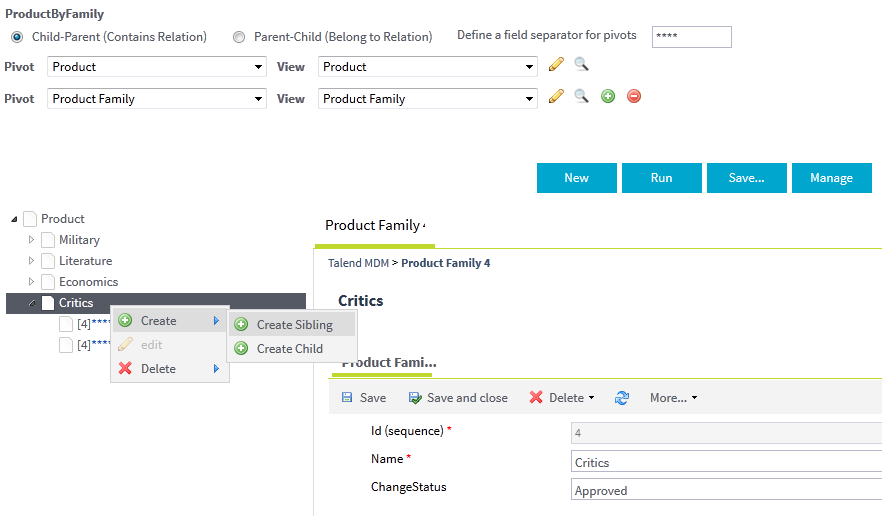Select Child-Parent (Contains Relation) radio button
This screenshot has height=516, width=882.
coord(16,37)
